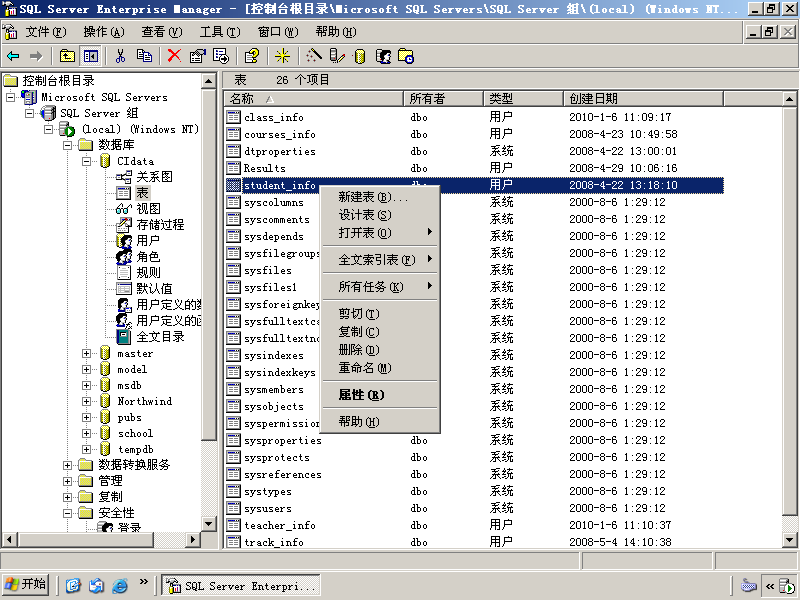
Task: Choose 剪切(T) in context menu
Action: pyautogui.click(x=380, y=314)
